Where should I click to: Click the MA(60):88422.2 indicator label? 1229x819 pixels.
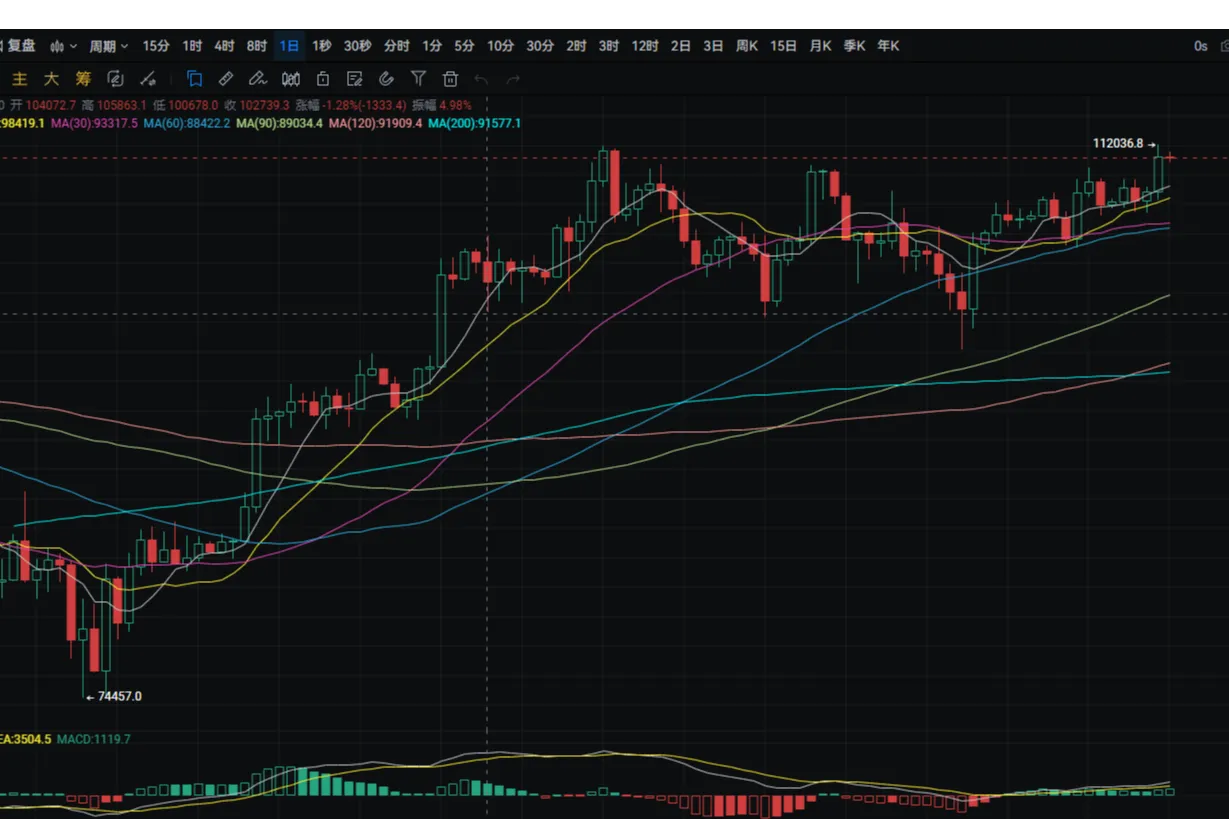click(187, 124)
